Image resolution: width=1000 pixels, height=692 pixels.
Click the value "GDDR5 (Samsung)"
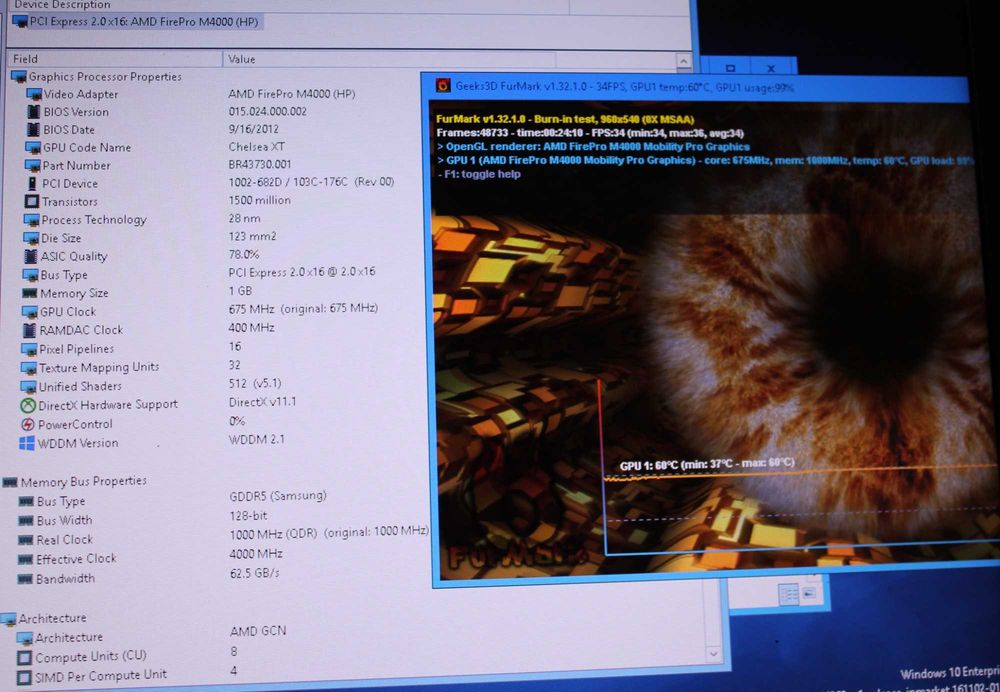278,496
